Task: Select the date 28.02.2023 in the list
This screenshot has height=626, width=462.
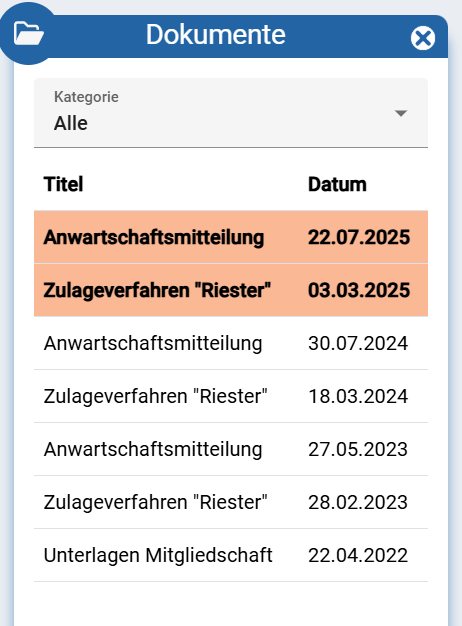Action: click(x=358, y=502)
